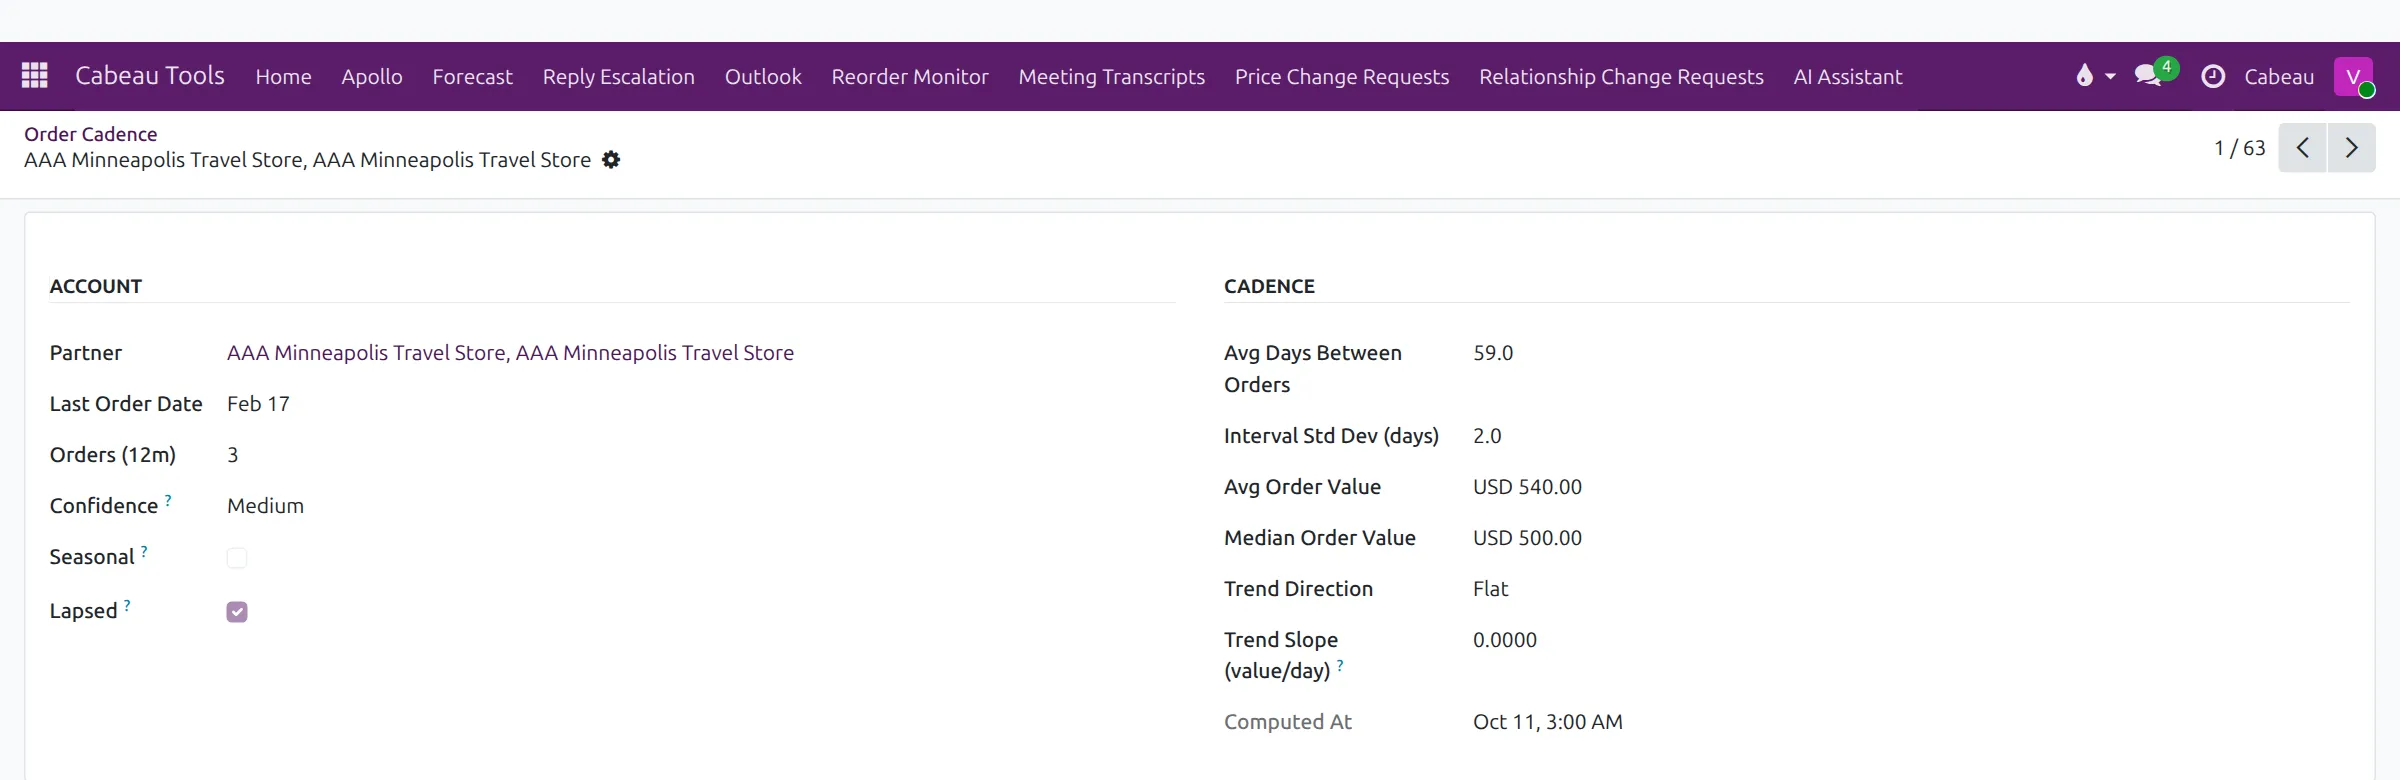2400x780 pixels.
Task: Click the 1 / 63 pager counter
Action: pyautogui.click(x=2240, y=148)
